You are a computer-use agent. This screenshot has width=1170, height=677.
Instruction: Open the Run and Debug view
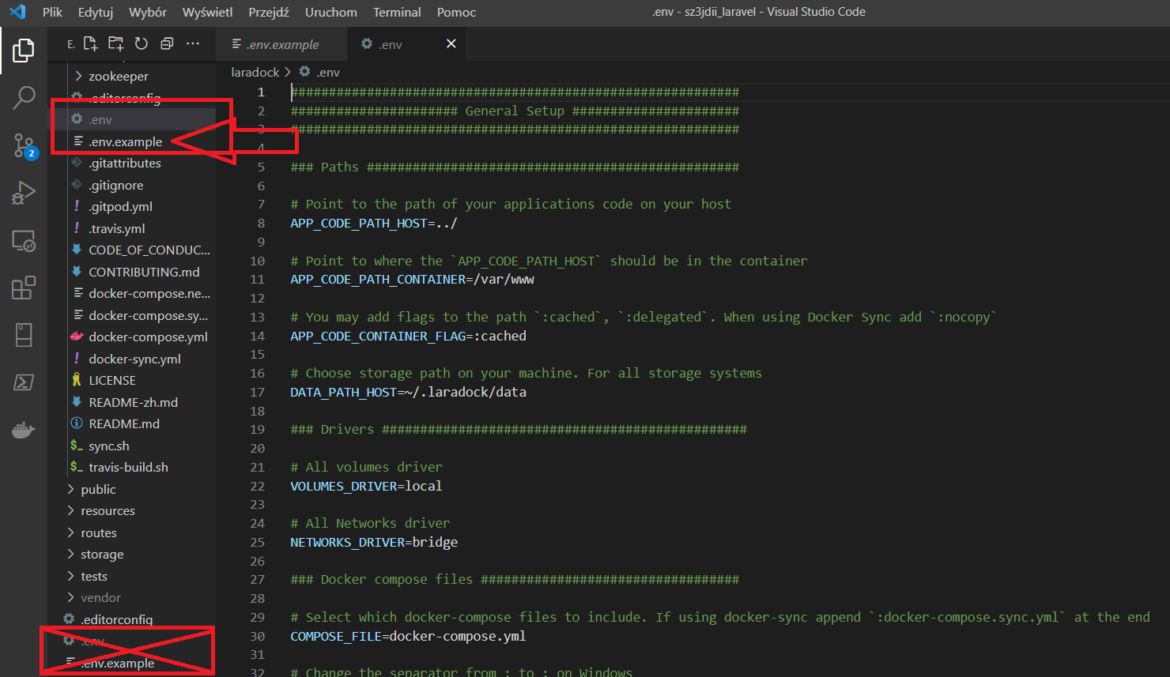click(23, 193)
